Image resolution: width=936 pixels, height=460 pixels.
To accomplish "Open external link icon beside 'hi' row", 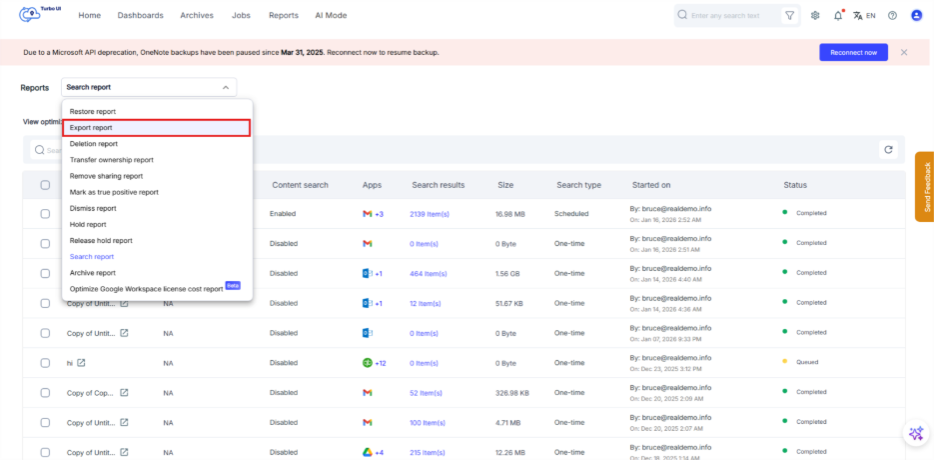I will point(81,362).
